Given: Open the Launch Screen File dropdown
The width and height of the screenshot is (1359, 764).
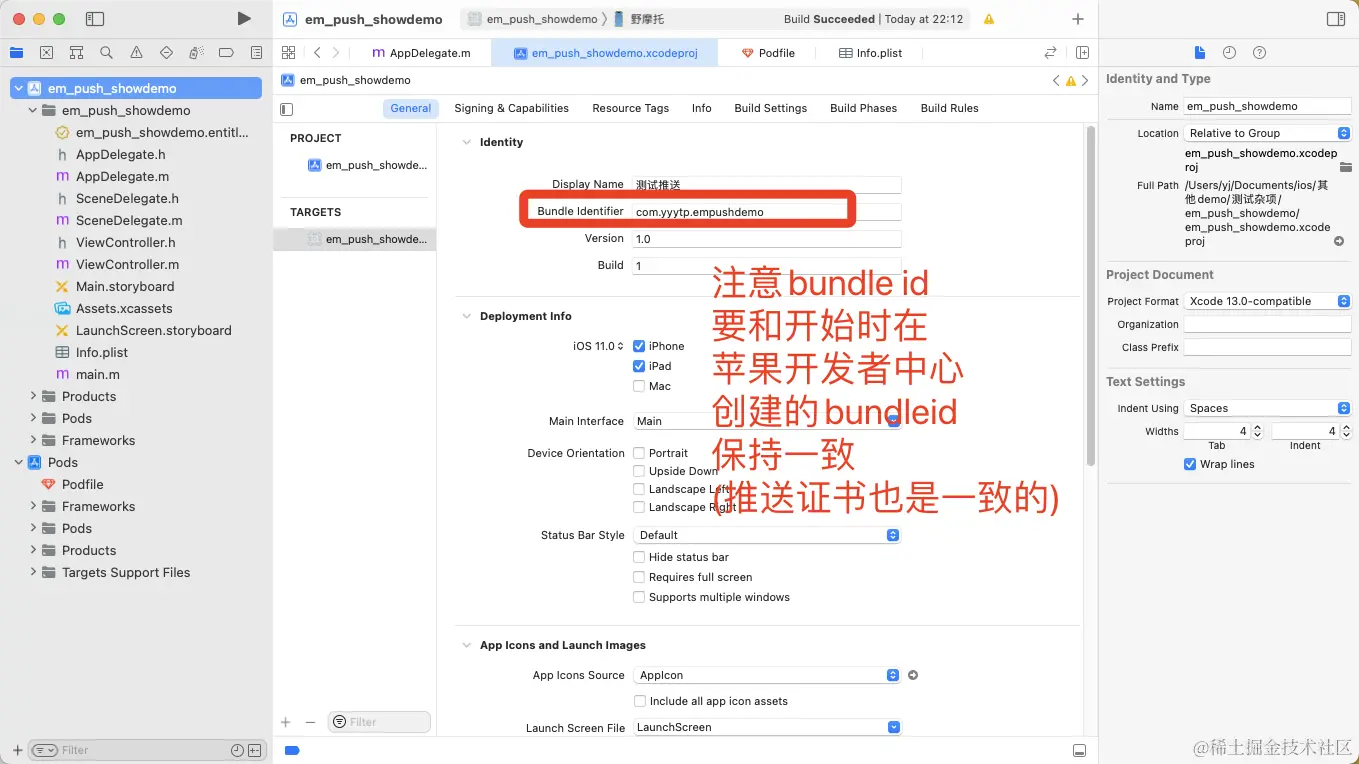Looking at the screenshot, I should pyautogui.click(x=768, y=727).
